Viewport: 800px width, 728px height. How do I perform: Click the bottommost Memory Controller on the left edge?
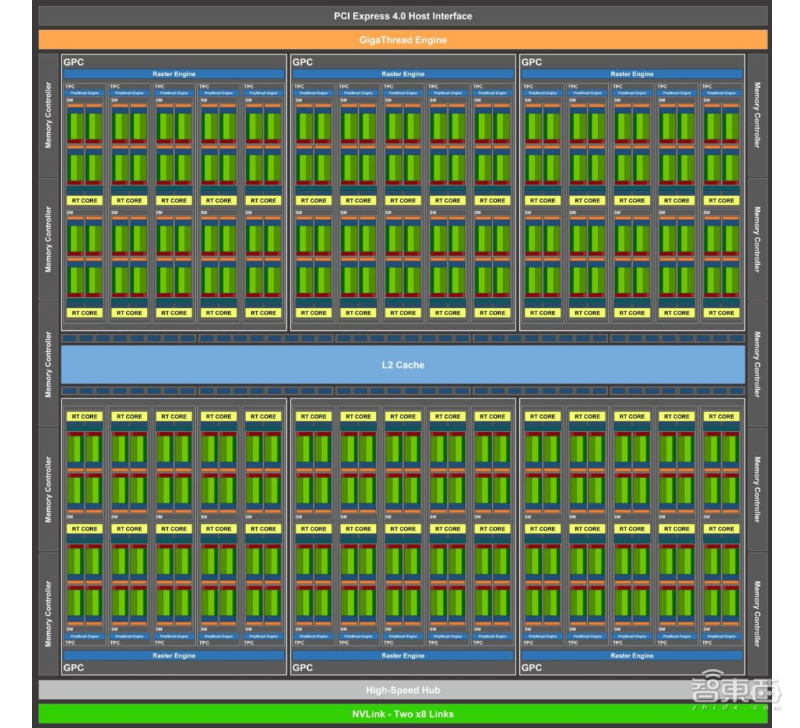(48, 614)
